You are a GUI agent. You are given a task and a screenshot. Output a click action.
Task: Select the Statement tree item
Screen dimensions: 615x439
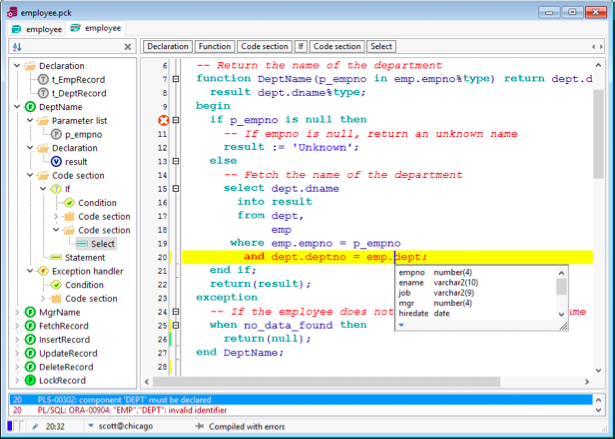coord(85,258)
